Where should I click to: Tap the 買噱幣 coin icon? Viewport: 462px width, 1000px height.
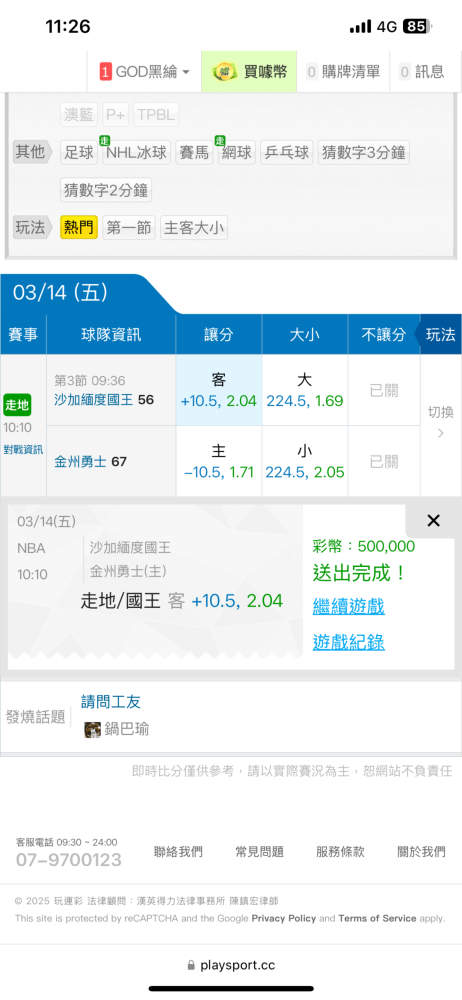coord(225,71)
